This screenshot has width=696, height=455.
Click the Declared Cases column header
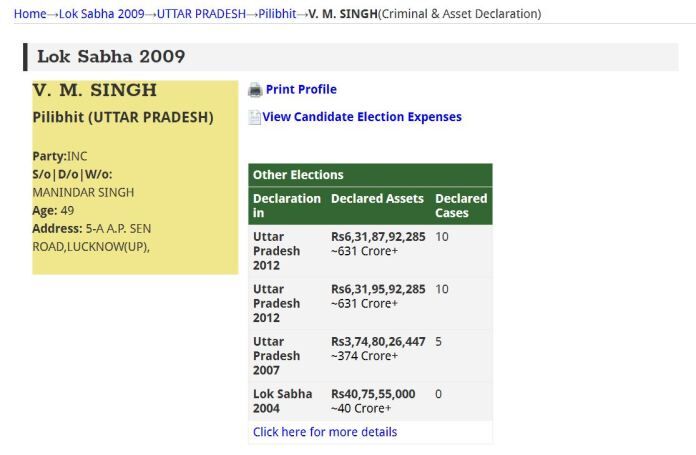461,205
